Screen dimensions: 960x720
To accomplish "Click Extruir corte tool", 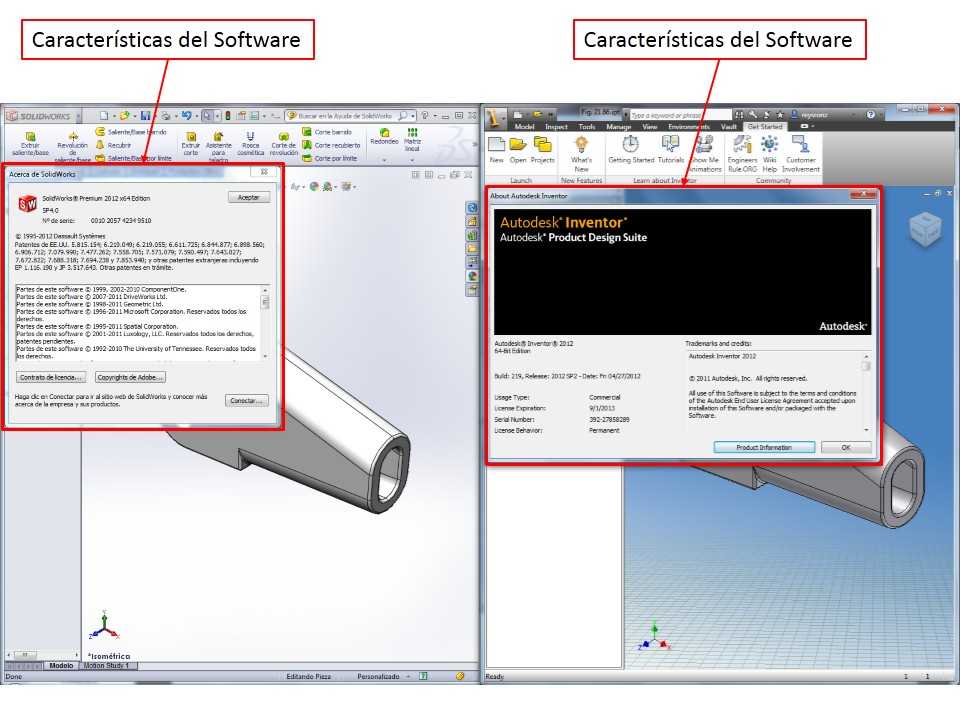I will click(x=191, y=144).
